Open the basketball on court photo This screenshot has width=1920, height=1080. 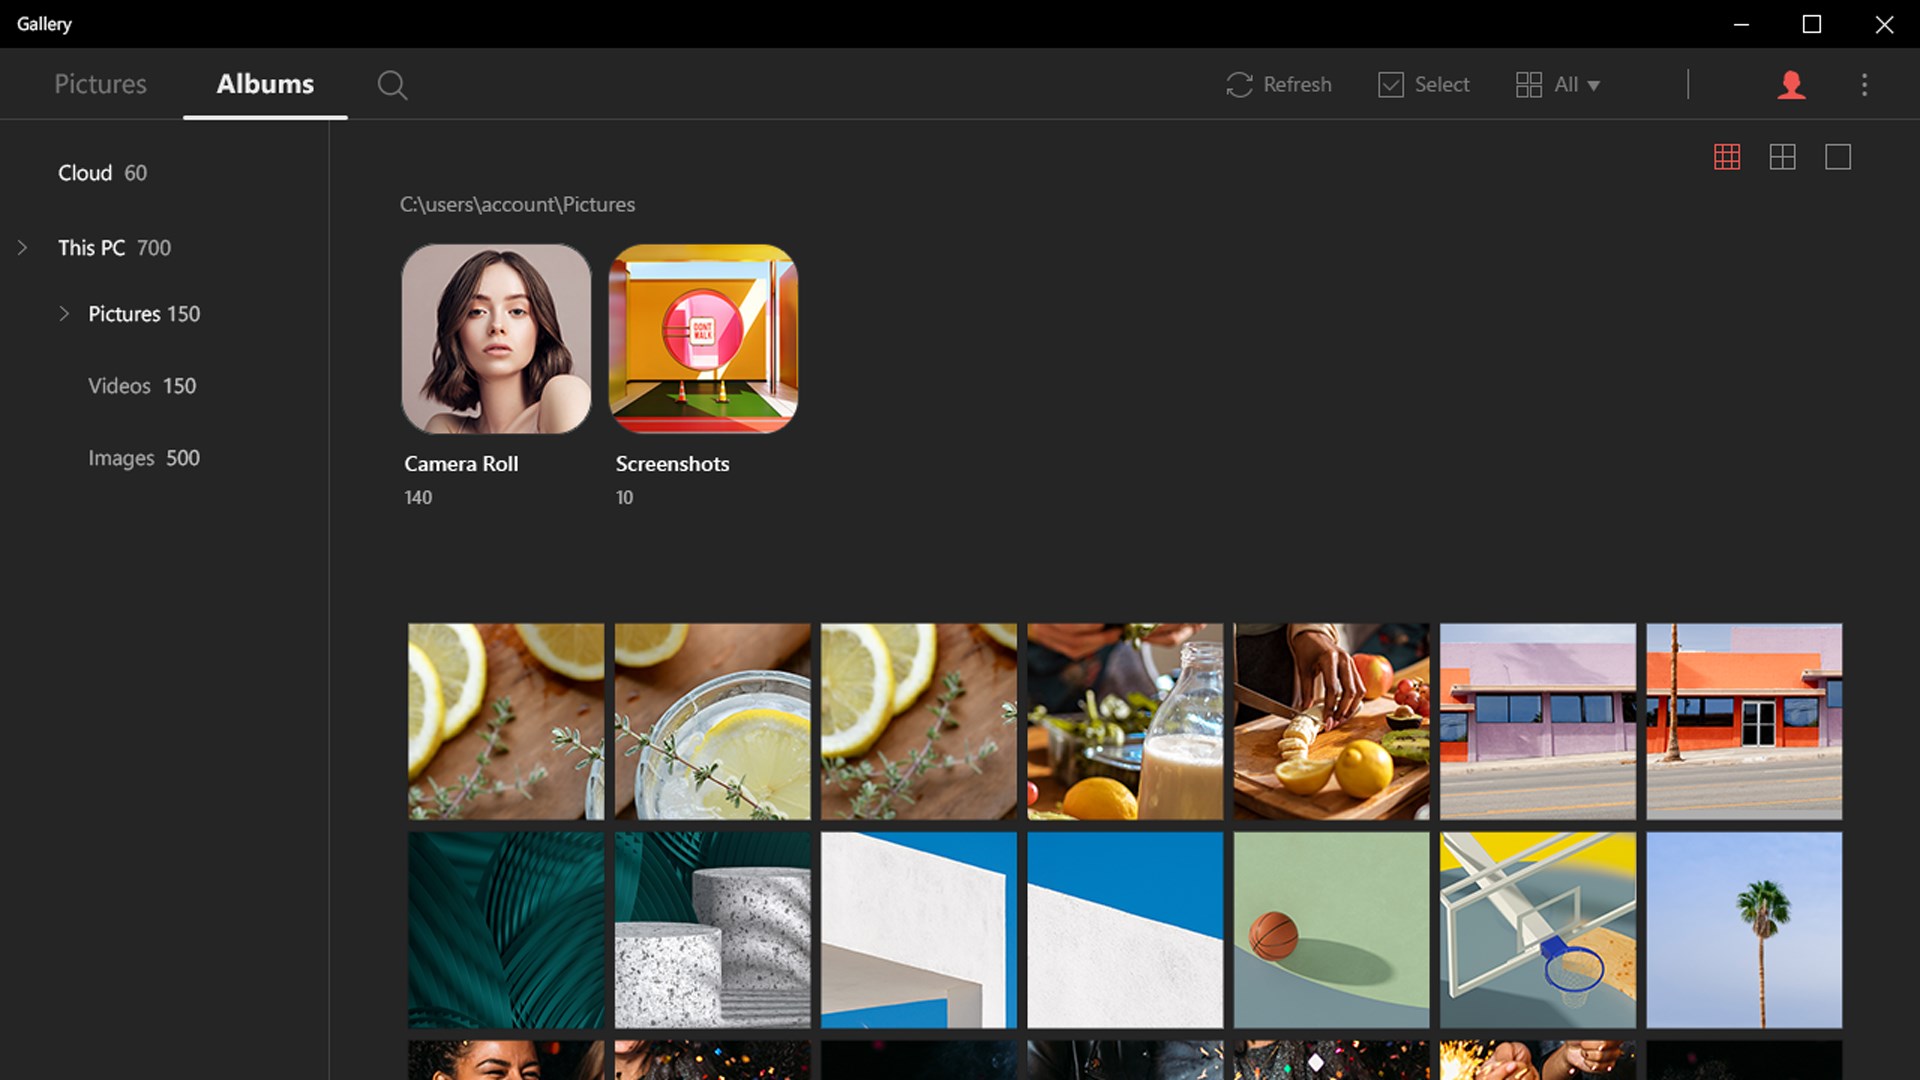[1331, 930]
